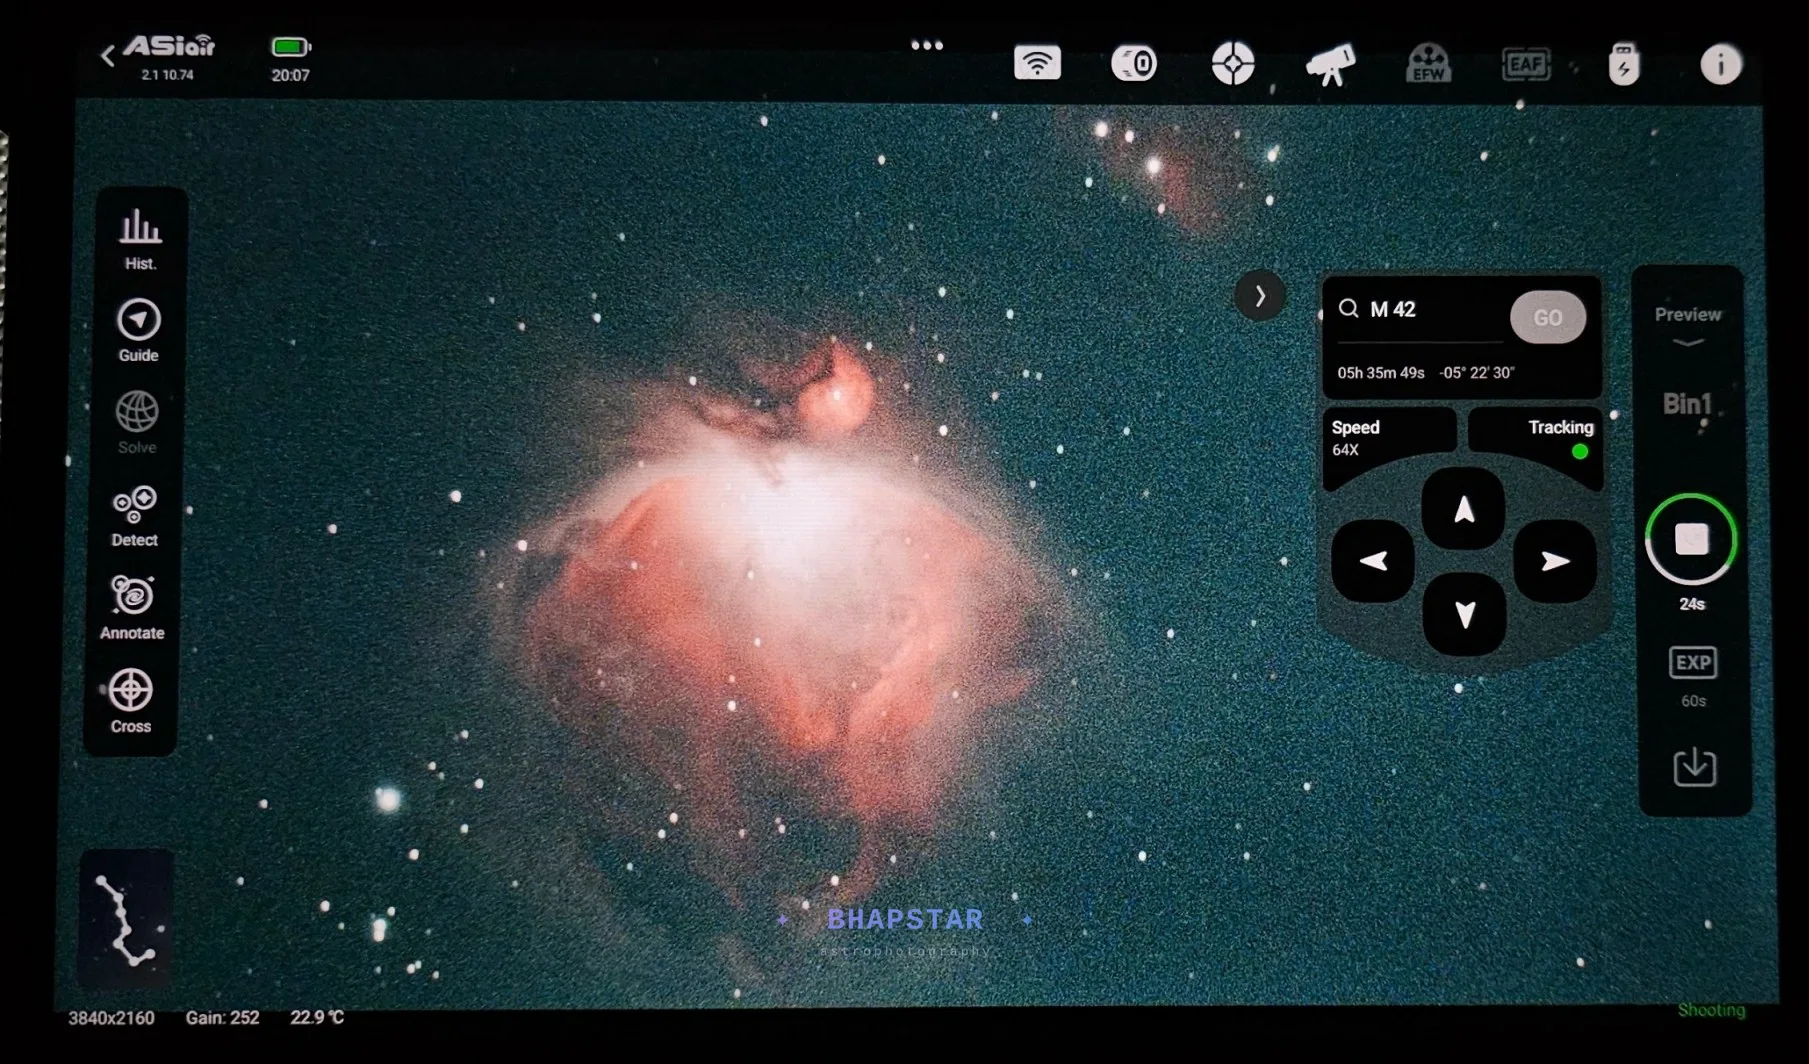Viewport: 1809px width, 1064px height.
Task: Open the Preview mode dropdown
Action: pyautogui.click(x=1688, y=325)
